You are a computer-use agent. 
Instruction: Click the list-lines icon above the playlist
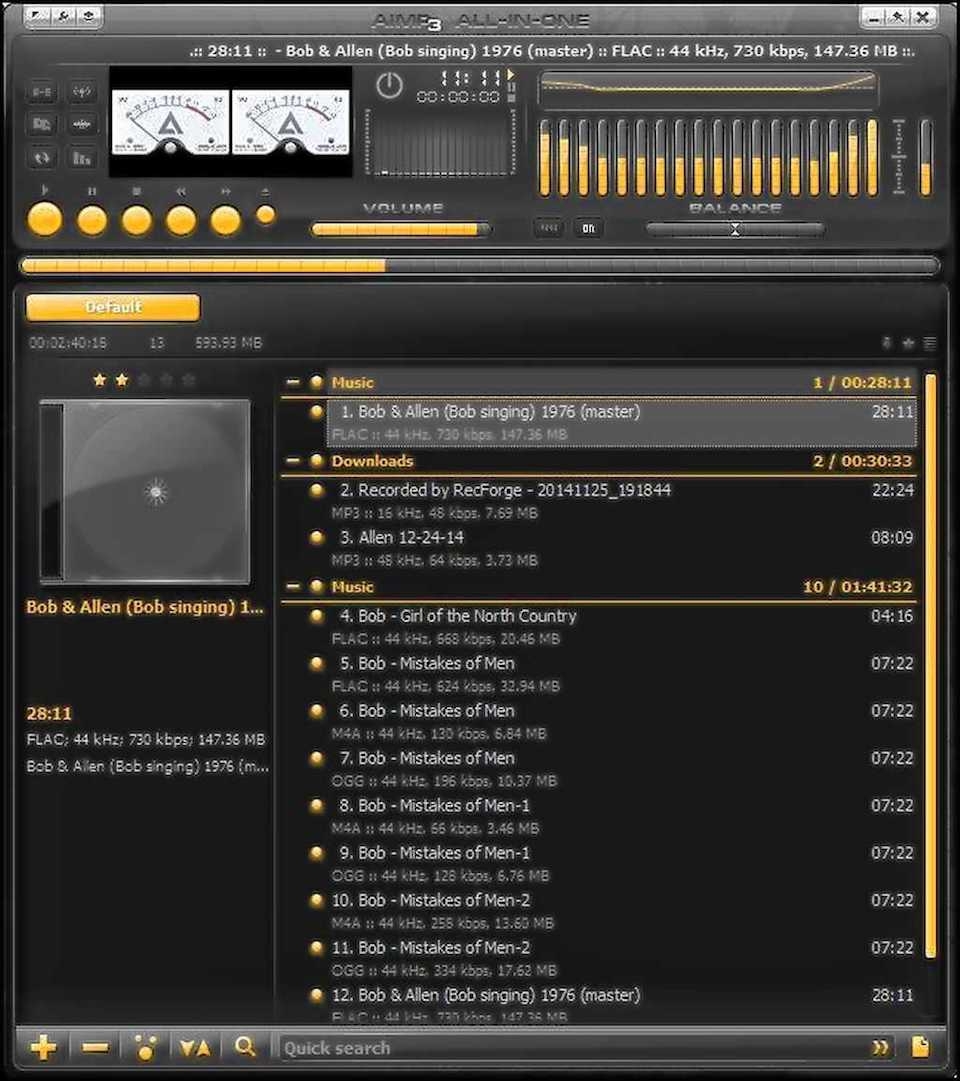pyautogui.click(x=930, y=343)
